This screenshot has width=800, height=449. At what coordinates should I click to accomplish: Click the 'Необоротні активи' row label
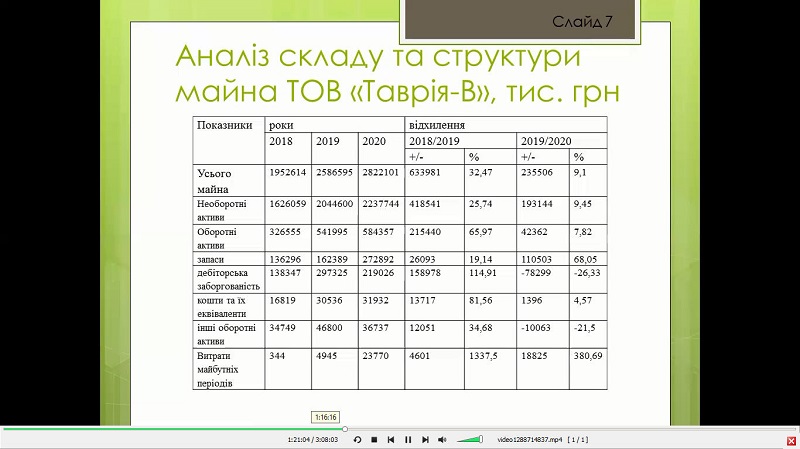221,210
